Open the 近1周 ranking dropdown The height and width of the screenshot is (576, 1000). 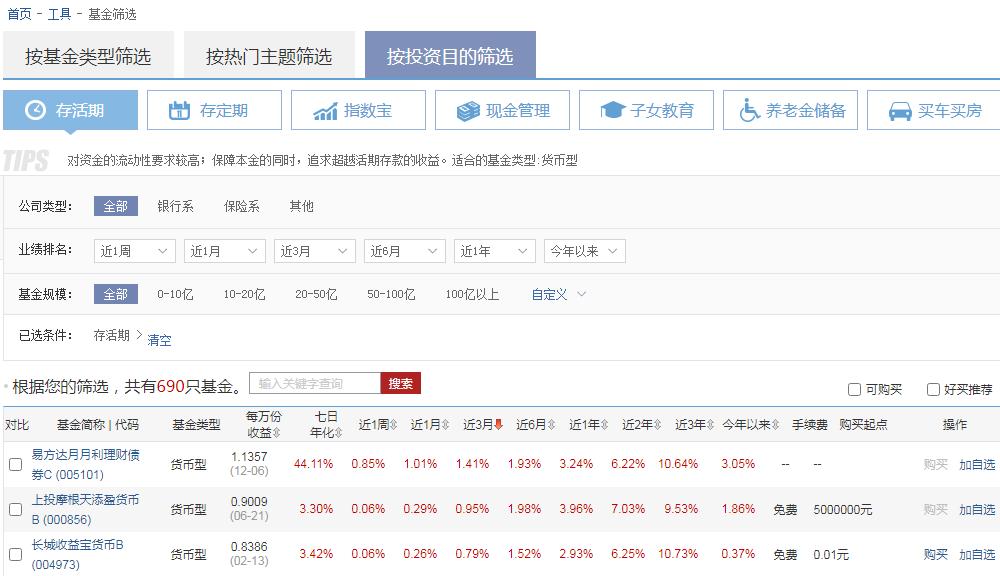click(x=134, y=251)
